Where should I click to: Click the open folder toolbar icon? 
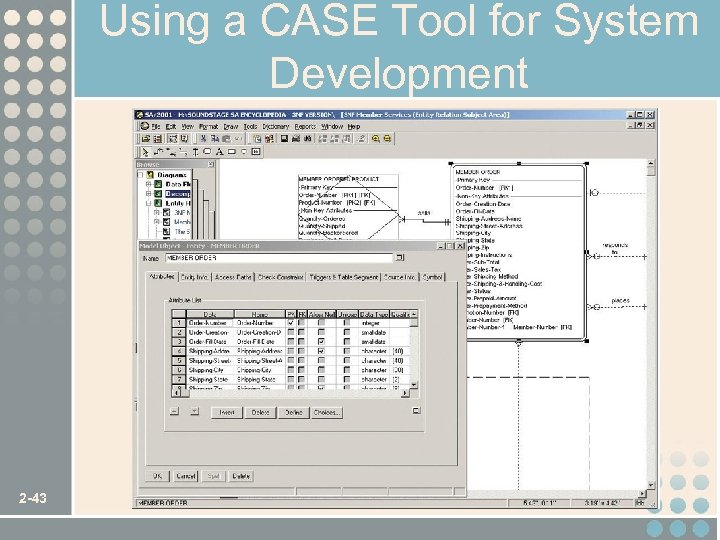pos(146,139)
